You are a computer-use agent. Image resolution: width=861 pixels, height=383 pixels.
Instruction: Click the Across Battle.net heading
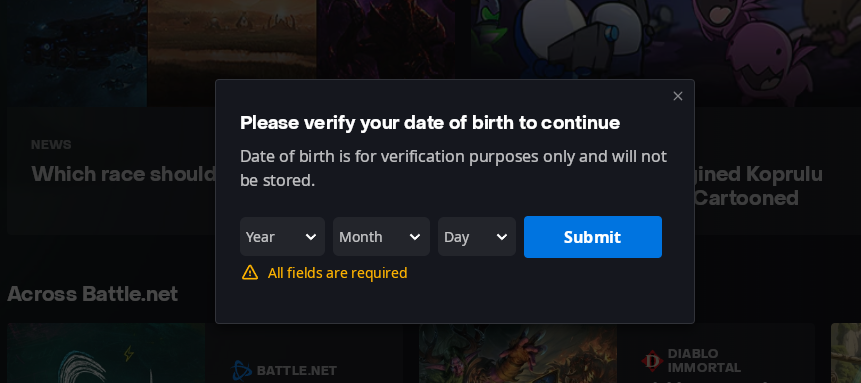pos(93,294)
